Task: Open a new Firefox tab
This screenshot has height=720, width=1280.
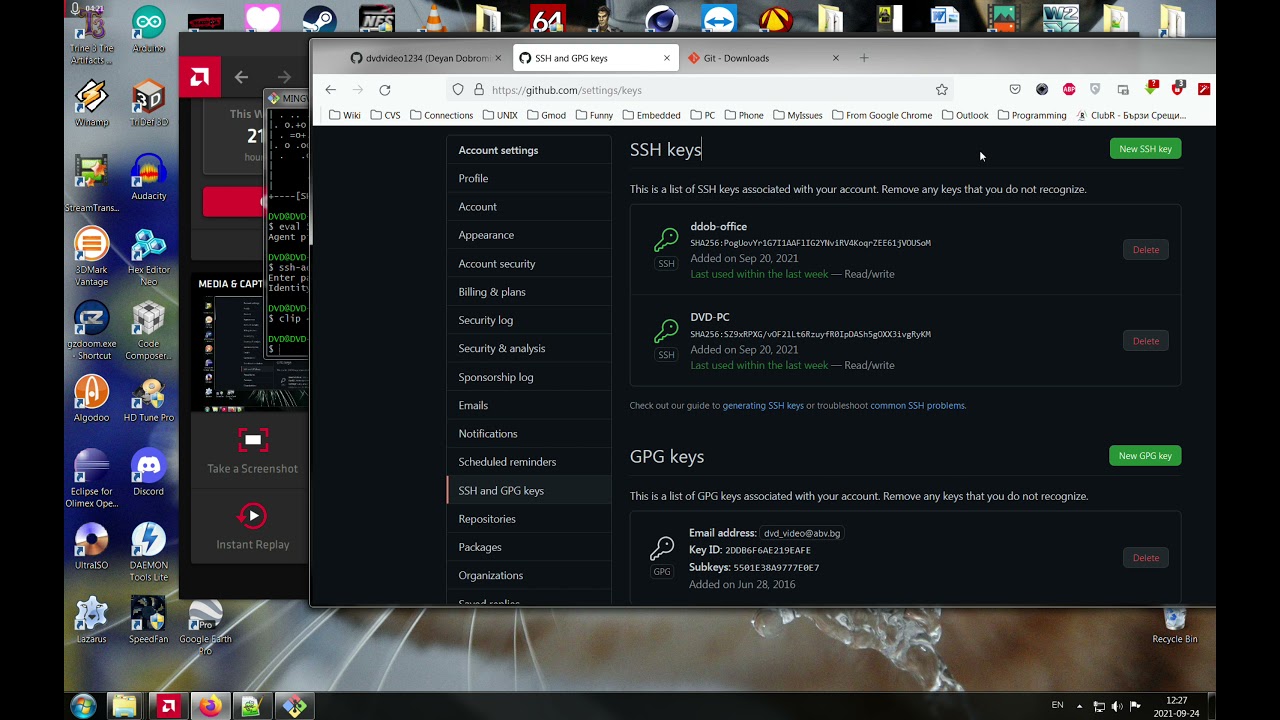Action: 864,58
